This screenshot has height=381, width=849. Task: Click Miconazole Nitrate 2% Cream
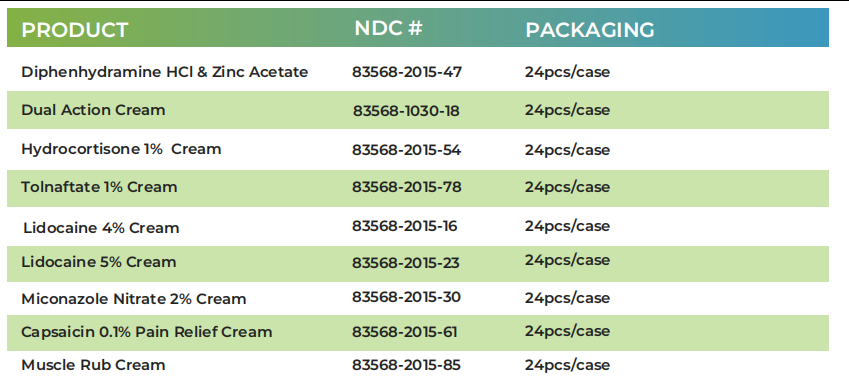(x=134, y=299)
